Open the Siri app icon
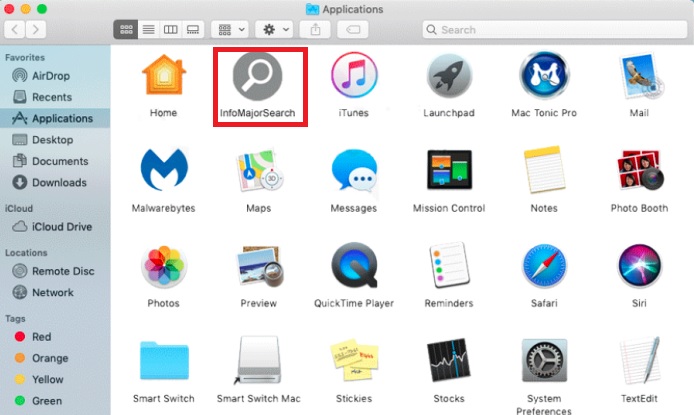Viewport: 694px width, 415px height. tap(640, 265)
